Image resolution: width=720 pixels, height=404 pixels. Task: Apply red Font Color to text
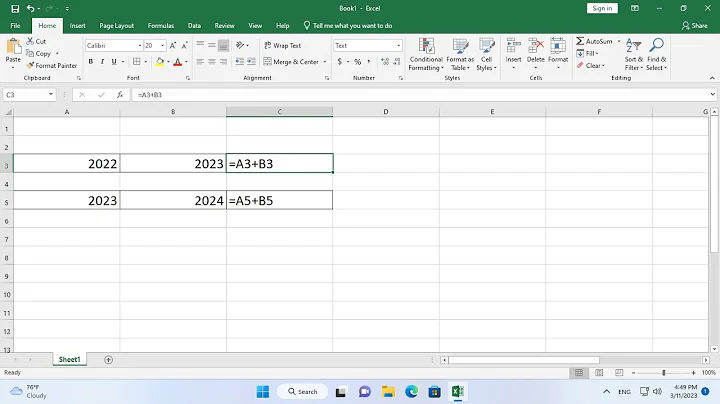[x=178, y=62]
